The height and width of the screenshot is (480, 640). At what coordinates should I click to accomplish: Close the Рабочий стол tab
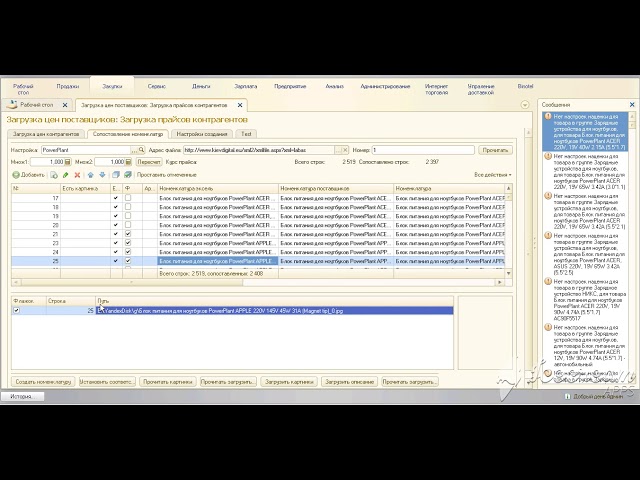click(x=65, y=105)
